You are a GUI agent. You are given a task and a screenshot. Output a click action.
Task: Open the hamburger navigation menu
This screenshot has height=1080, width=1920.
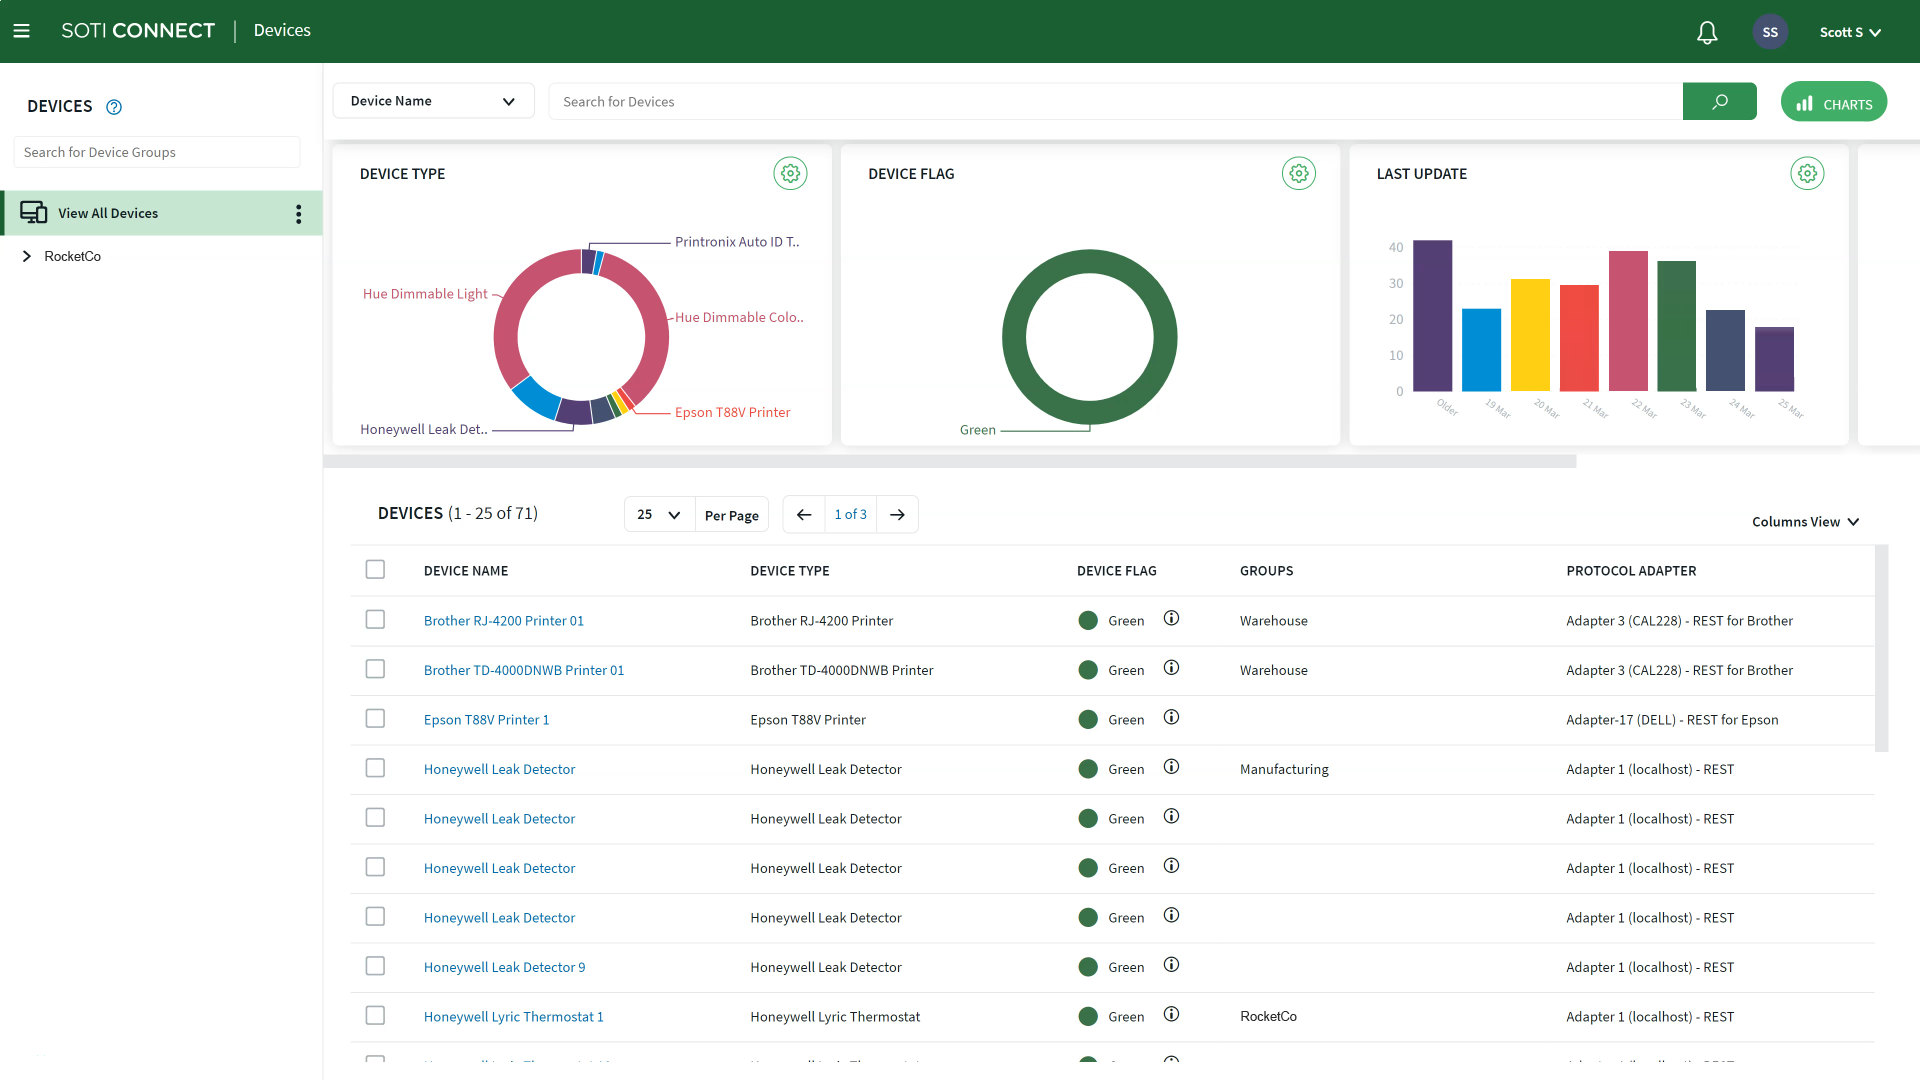click(x=21, y=31)
